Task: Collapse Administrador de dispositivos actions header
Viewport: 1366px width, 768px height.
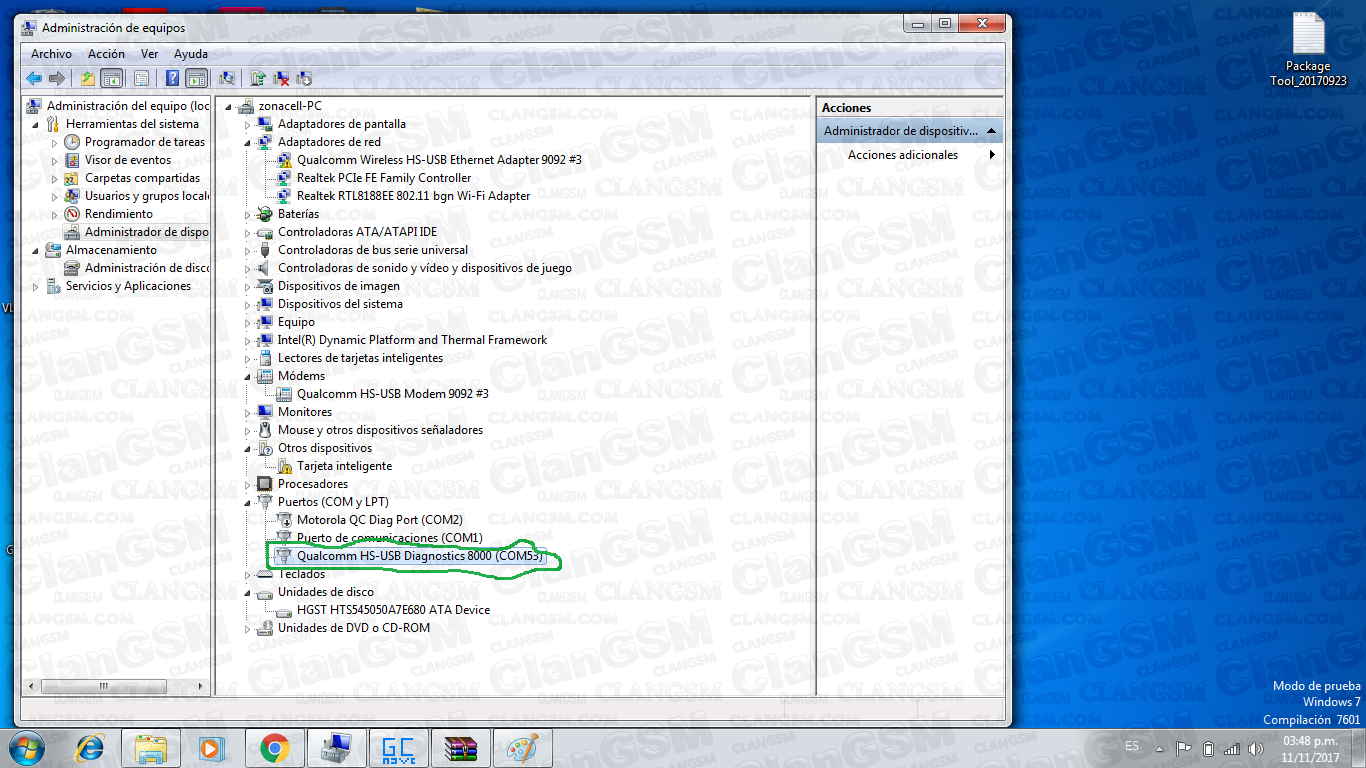Action: [991, 131]
